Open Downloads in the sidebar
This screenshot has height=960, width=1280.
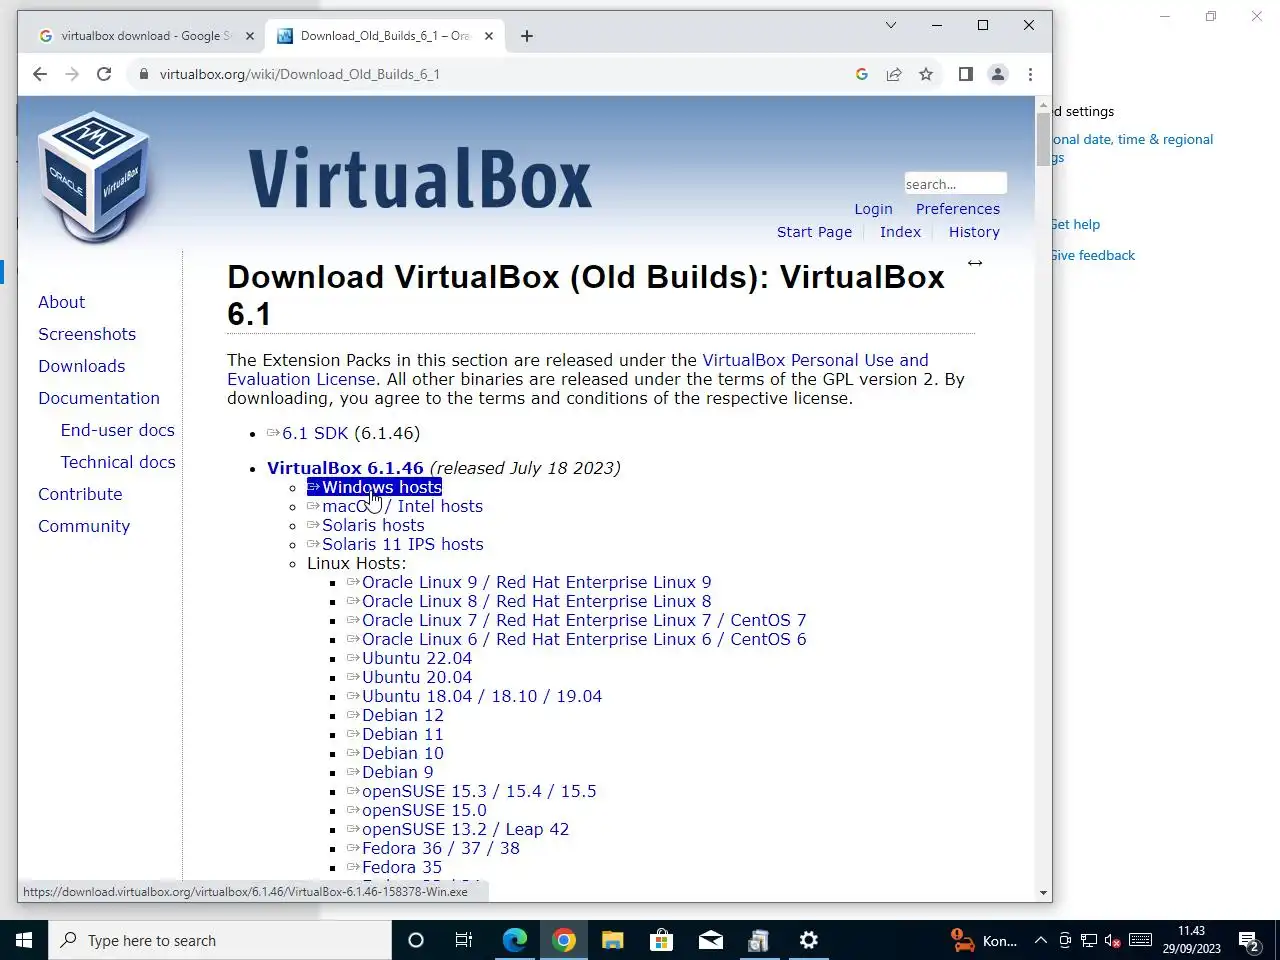[x=82, y=366]
